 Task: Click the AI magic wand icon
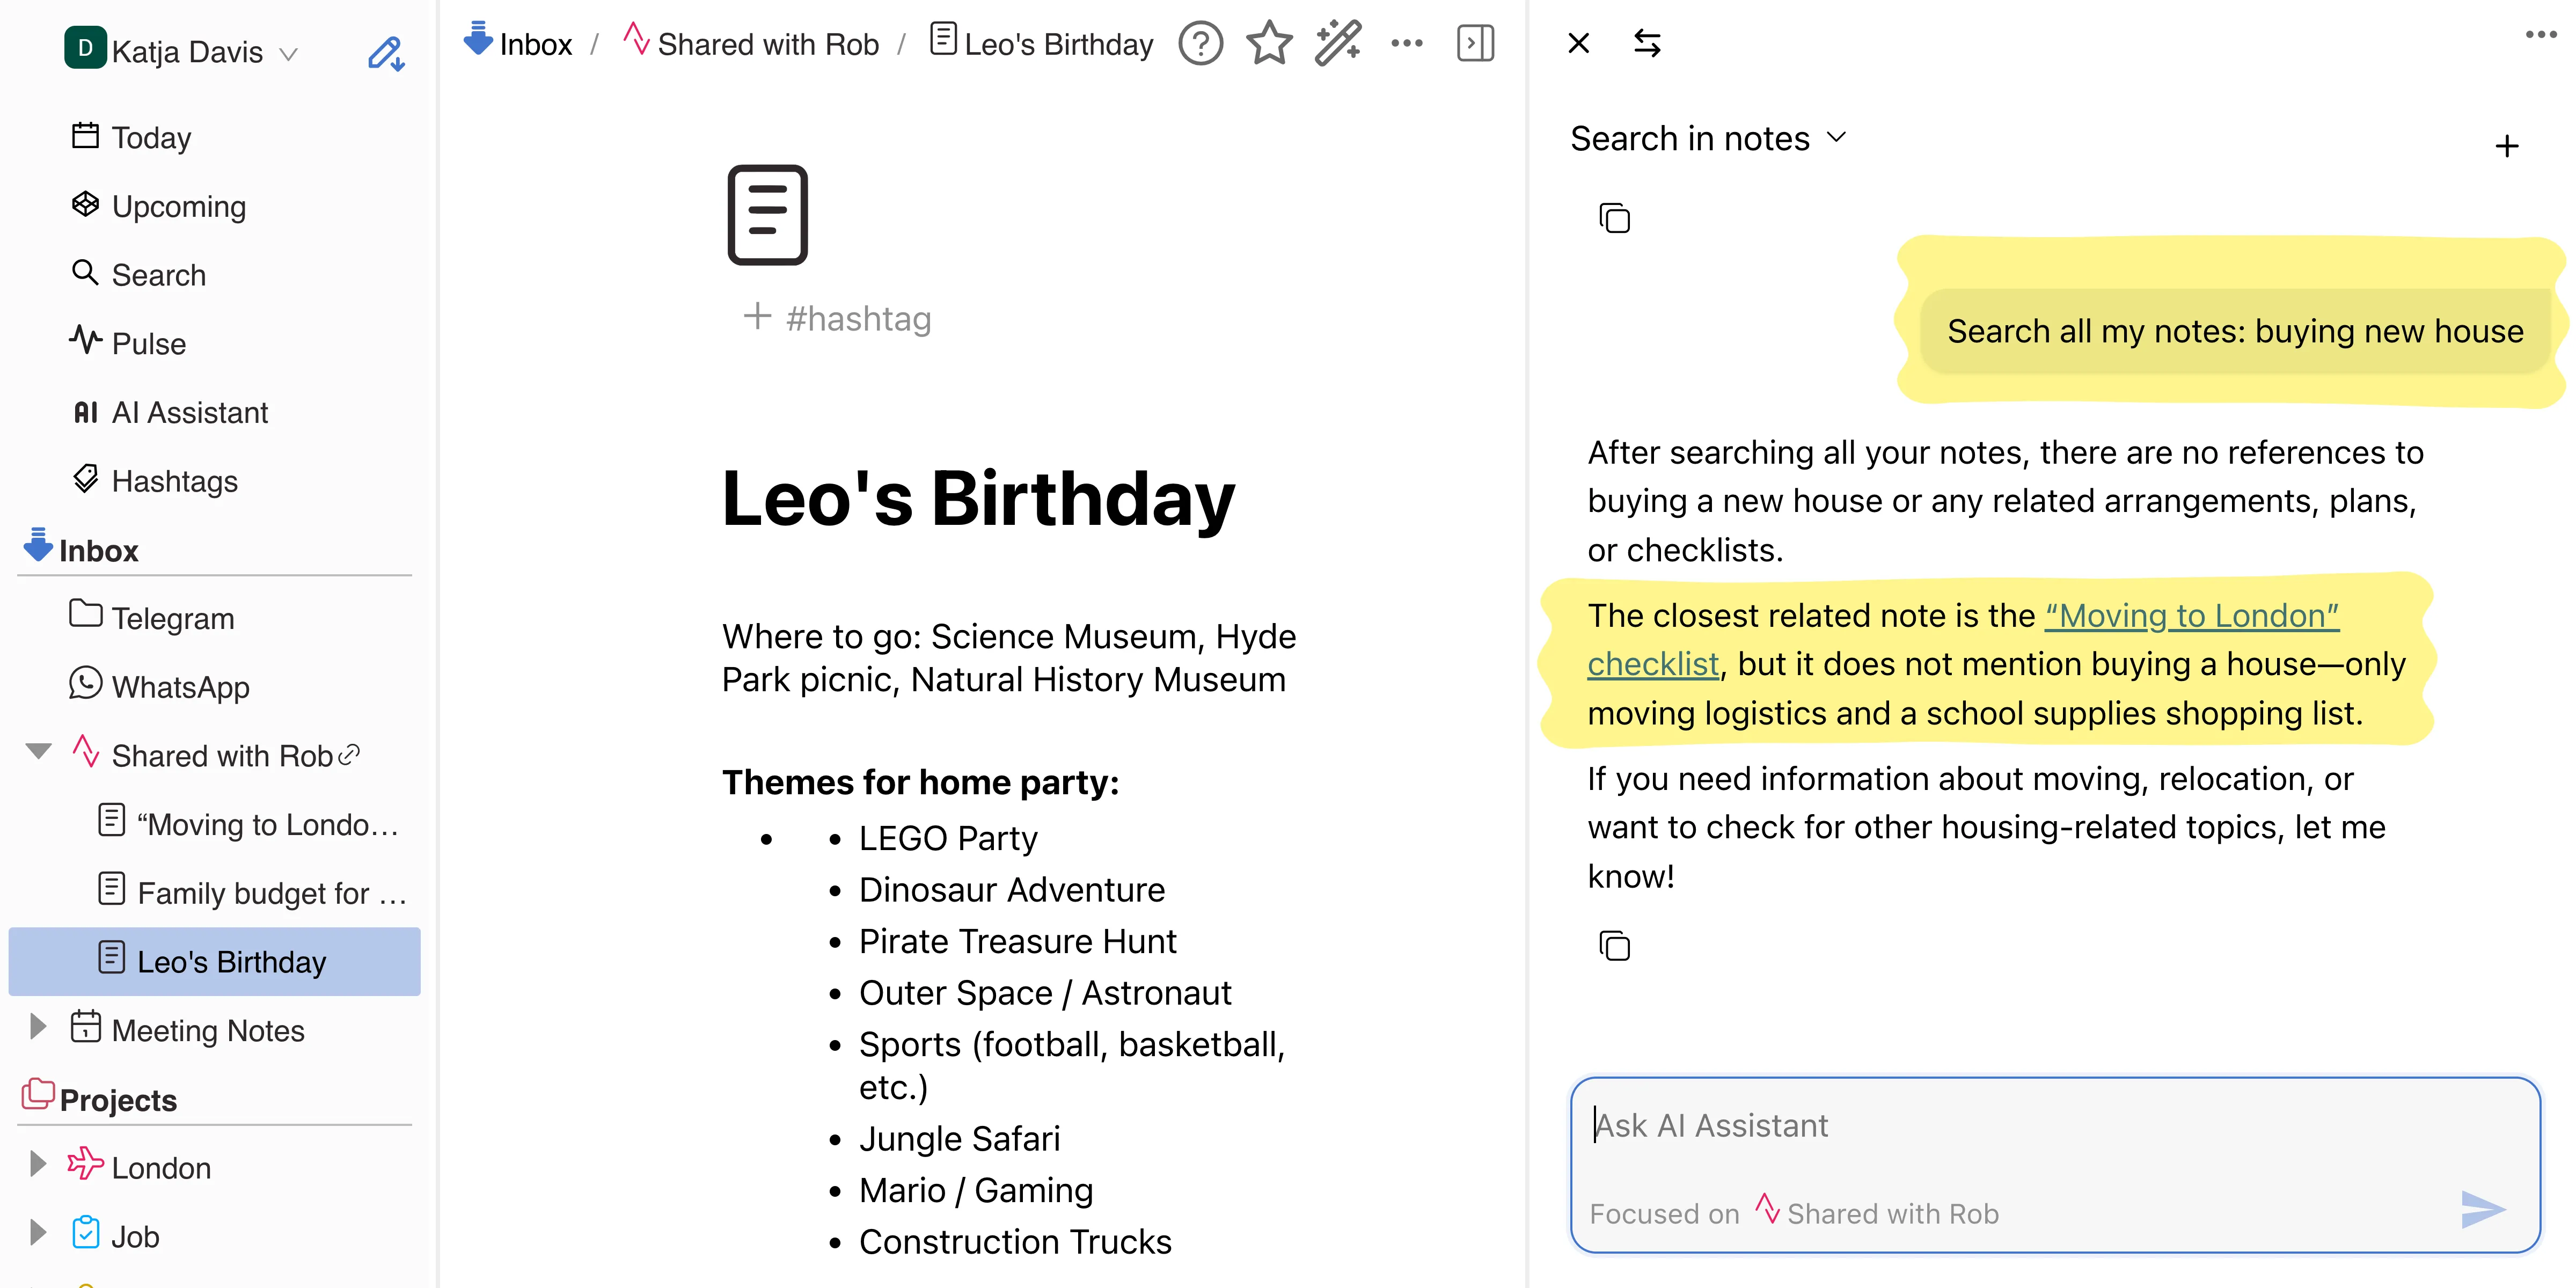1338,43
